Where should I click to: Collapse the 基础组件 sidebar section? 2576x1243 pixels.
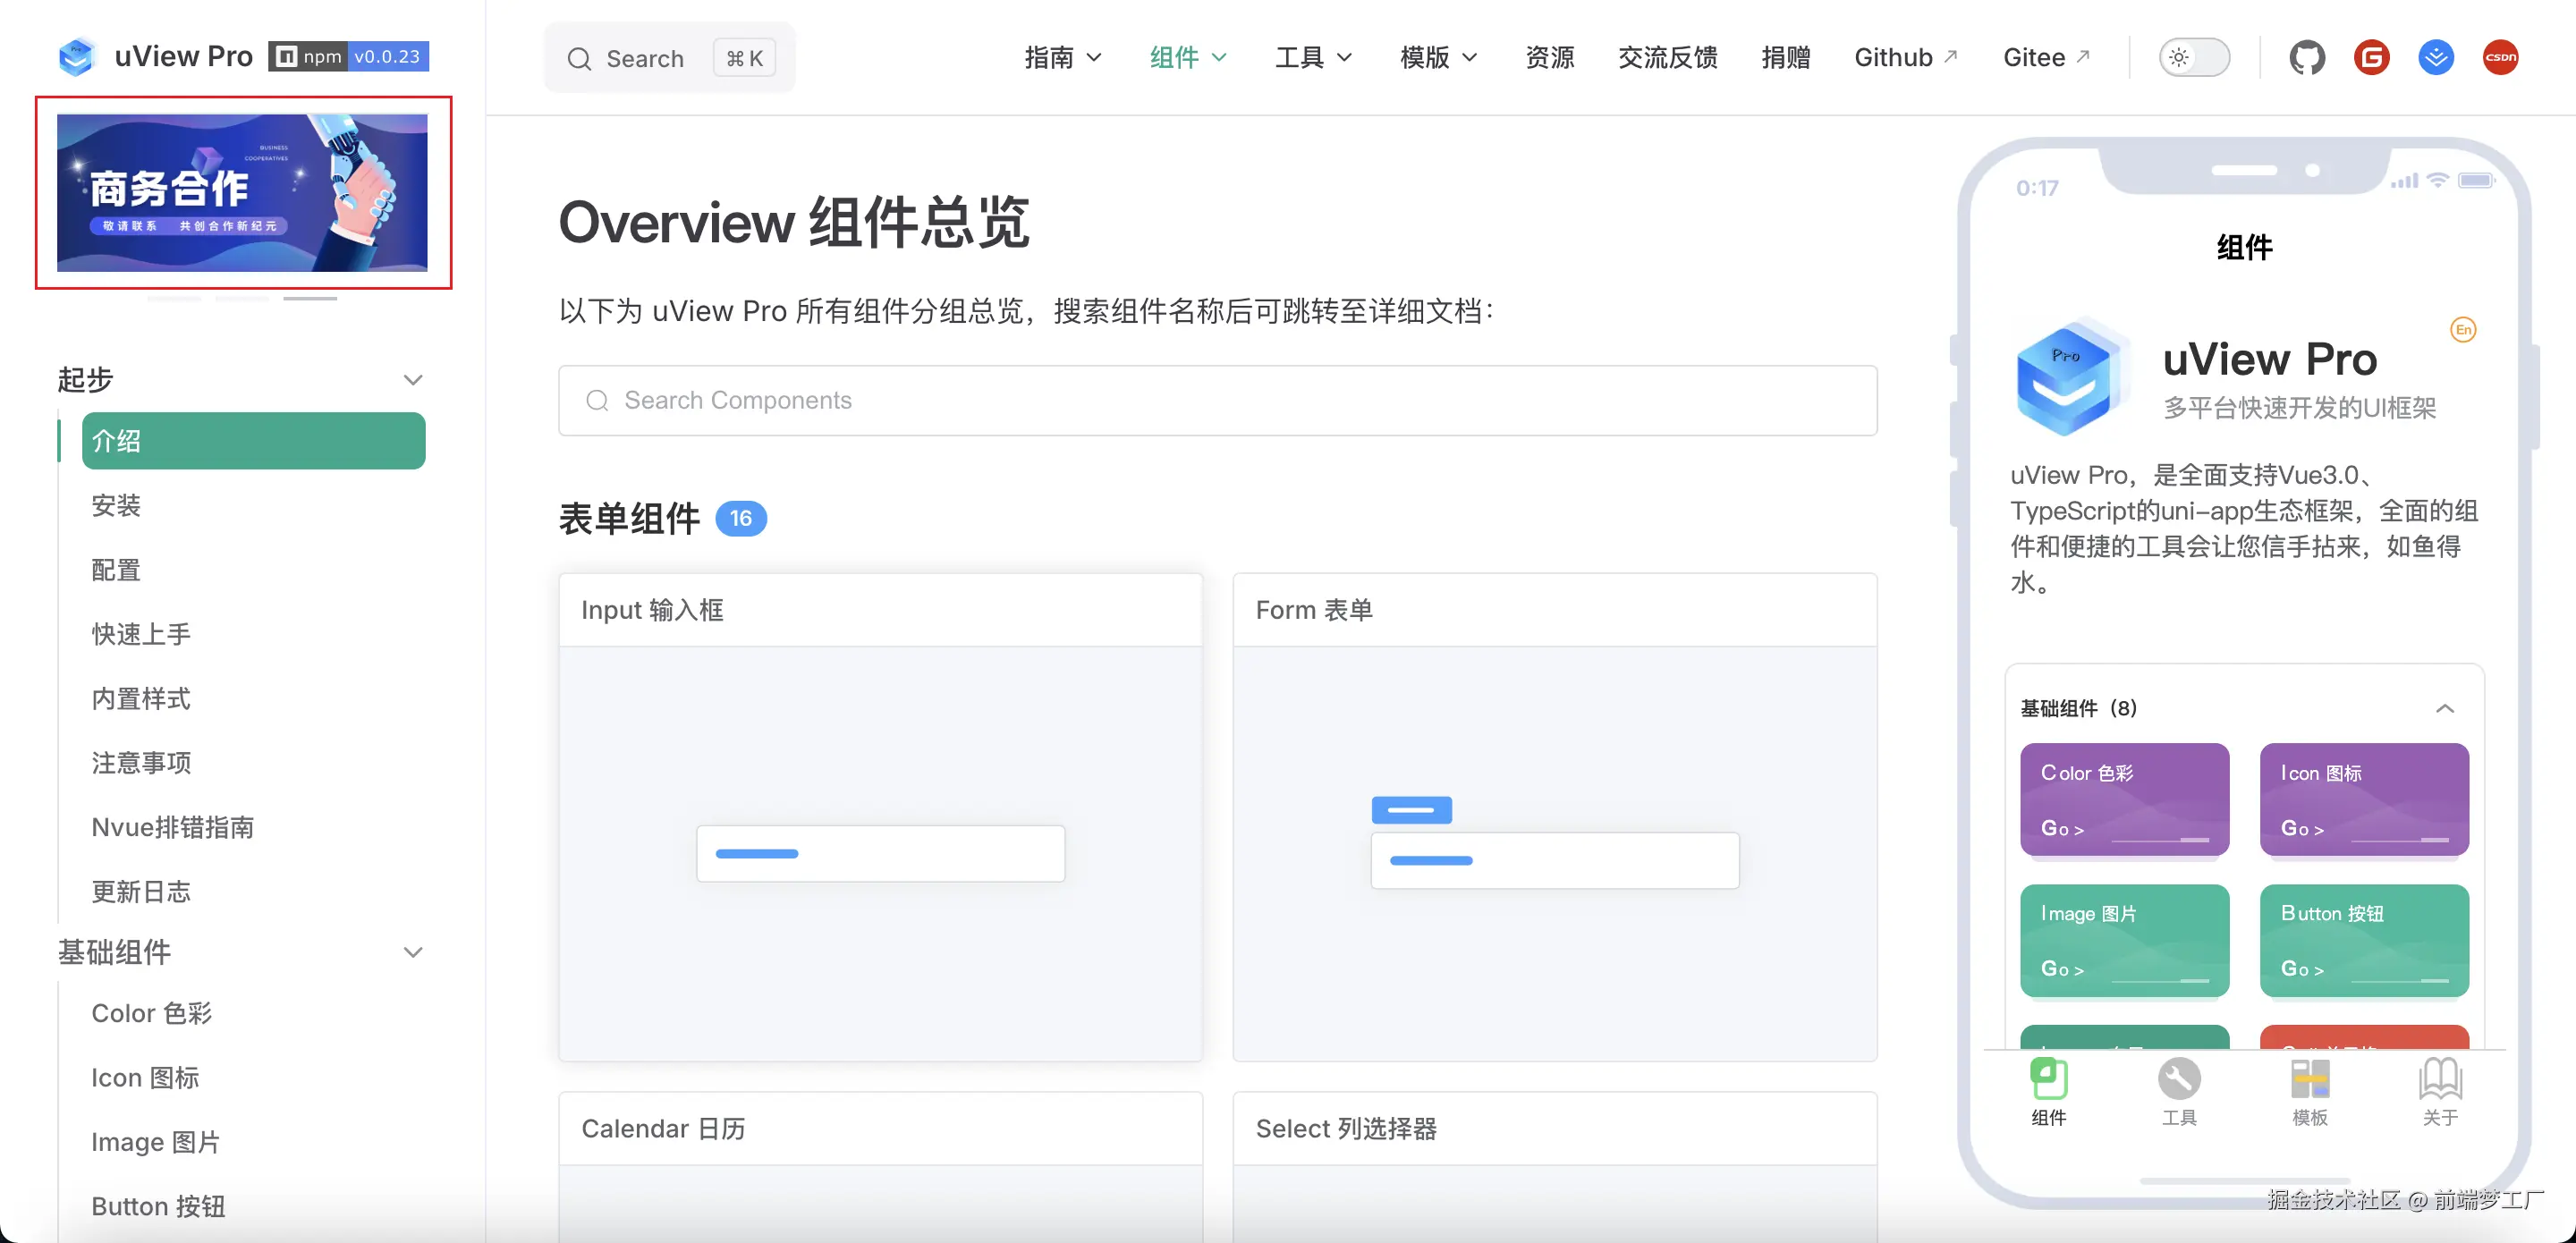pyautogui.click(x=413, y=952)
